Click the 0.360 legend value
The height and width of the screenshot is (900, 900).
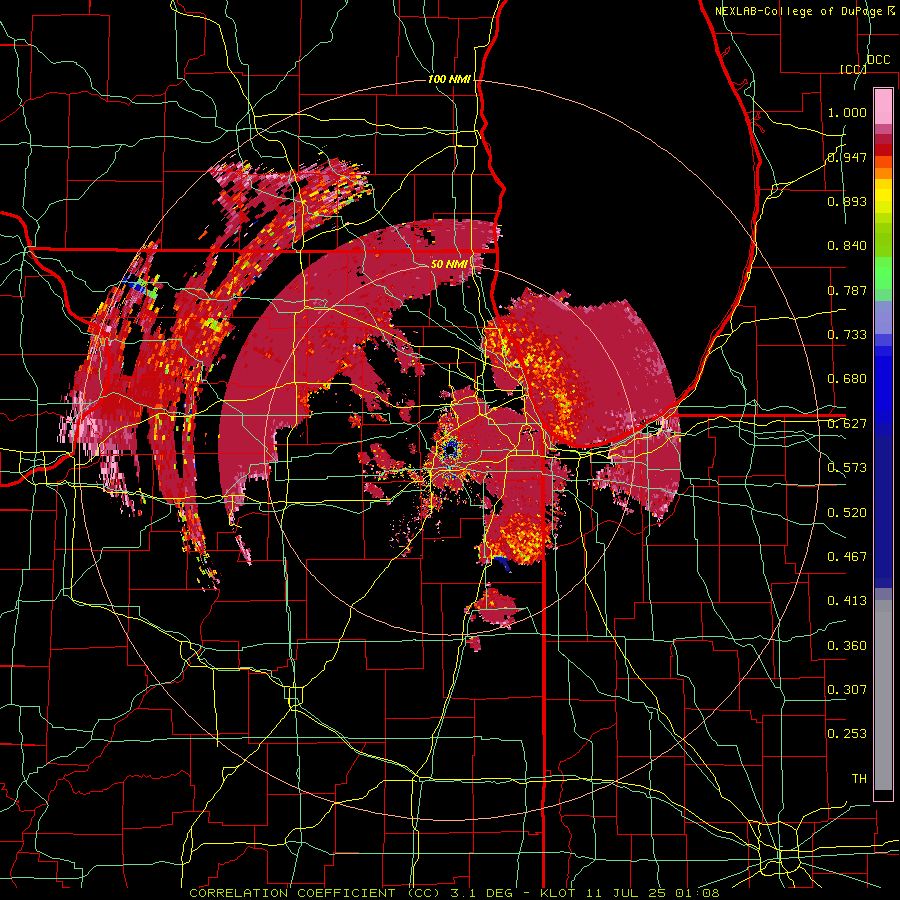[x=847, y=646]
